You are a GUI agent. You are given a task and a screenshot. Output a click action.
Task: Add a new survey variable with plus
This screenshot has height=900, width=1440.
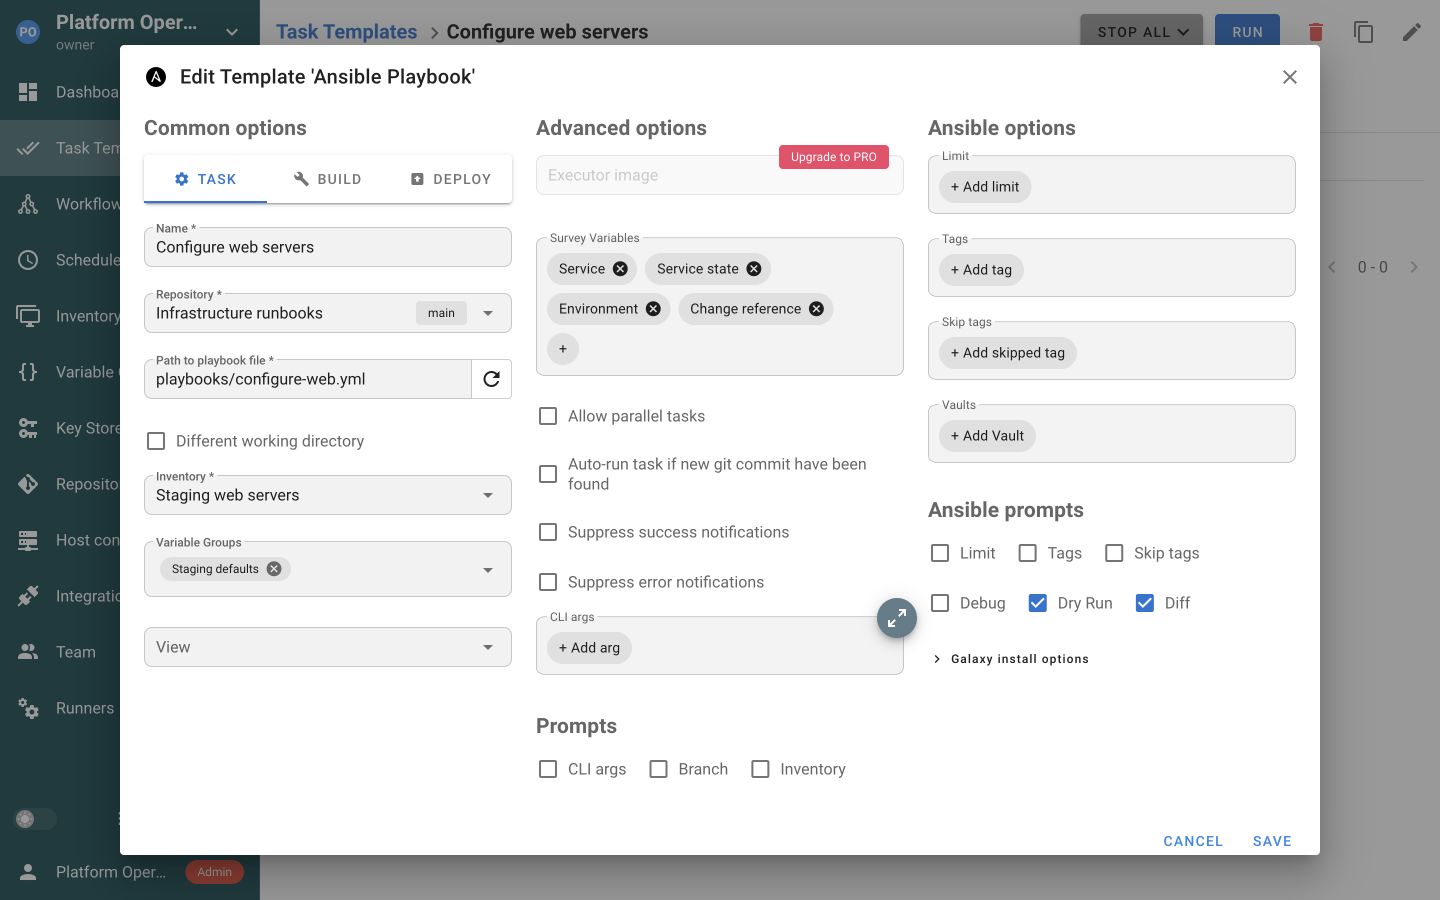[x=563, y=349]
